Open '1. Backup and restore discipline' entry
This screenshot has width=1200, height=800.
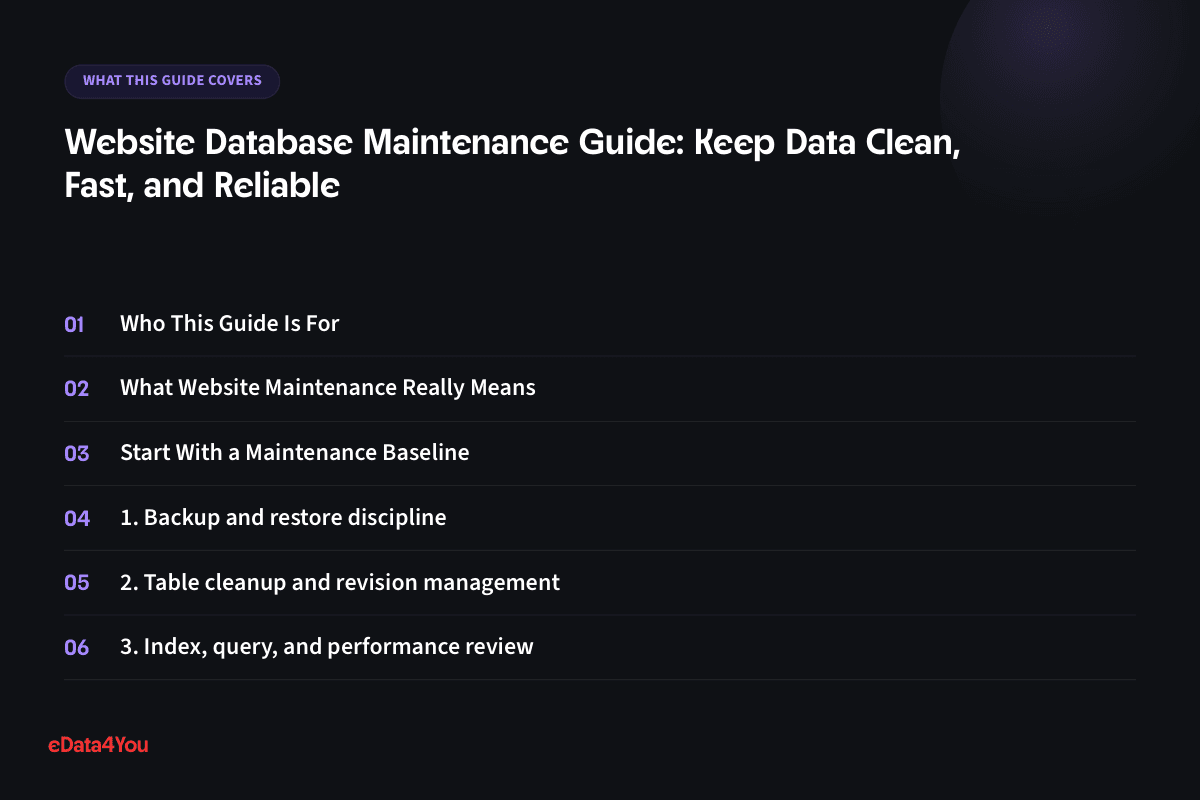(283, 518)
